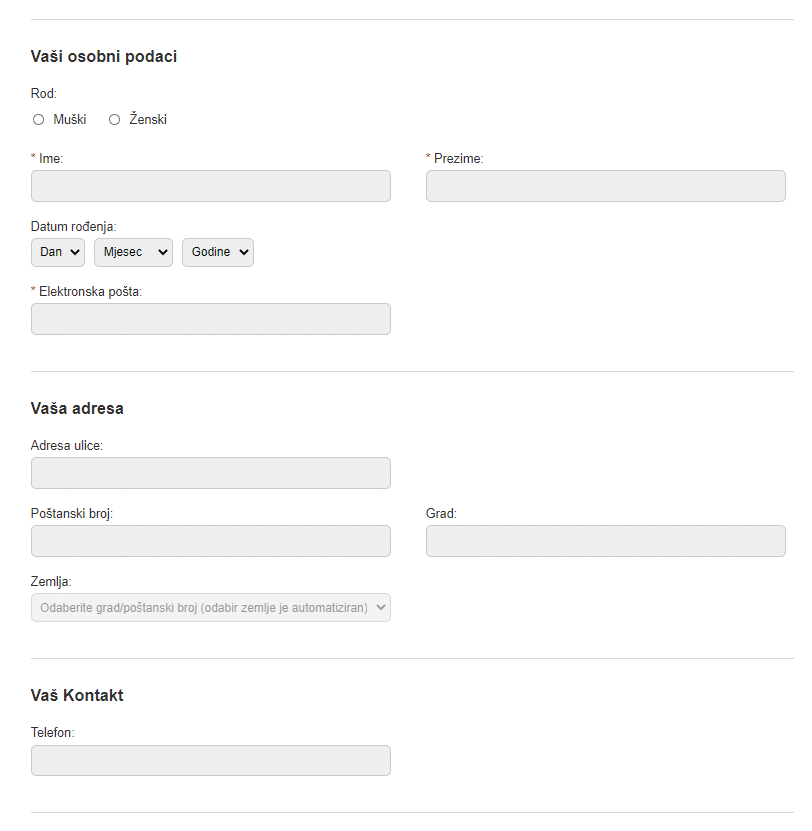Image resolution: width=812 pixels, height=831 pixels.
Task: Click the Vaš Kontakt section heading
Action: [x=78, y=695]
